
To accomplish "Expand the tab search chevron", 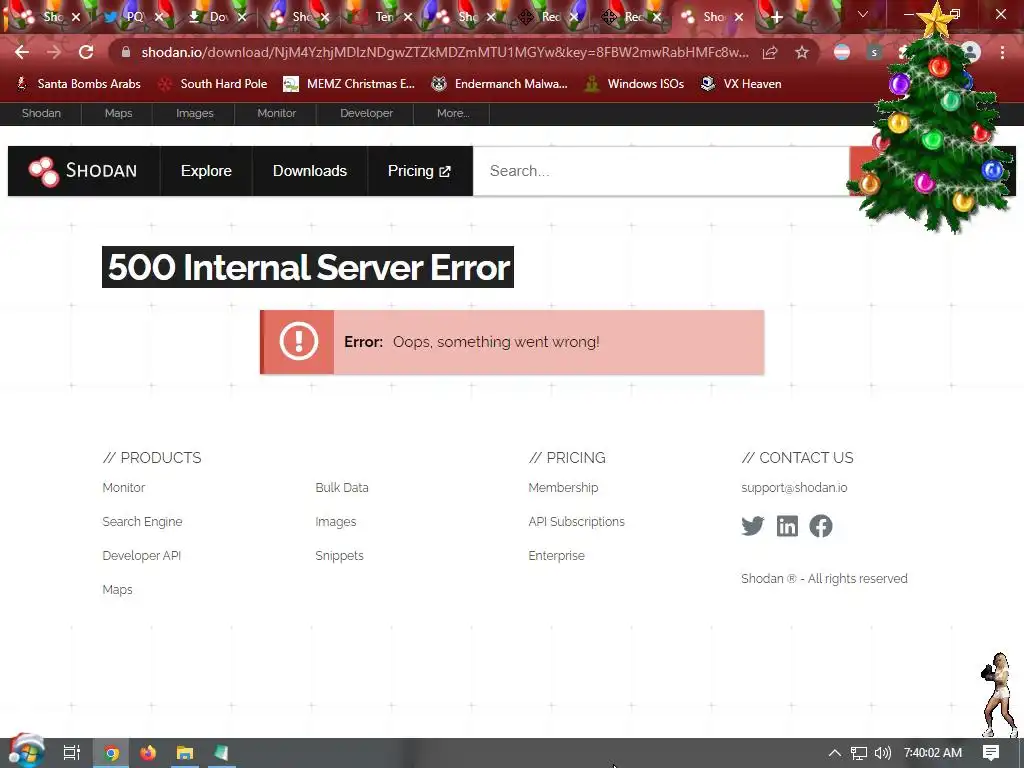I will [863, 14].
